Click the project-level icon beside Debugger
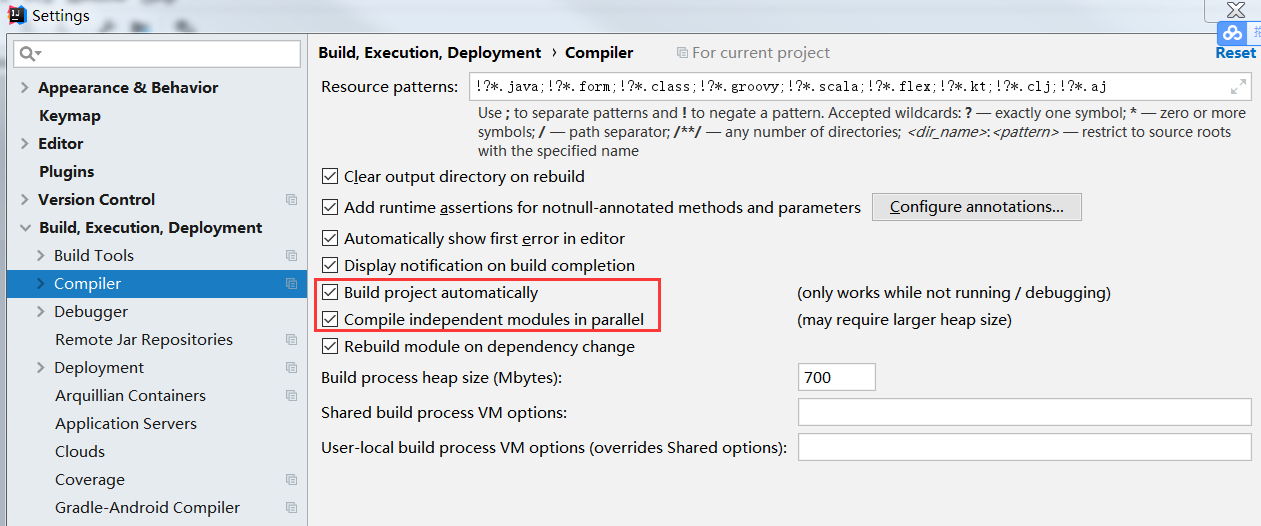1261x526 pixels. click(291, 312)
